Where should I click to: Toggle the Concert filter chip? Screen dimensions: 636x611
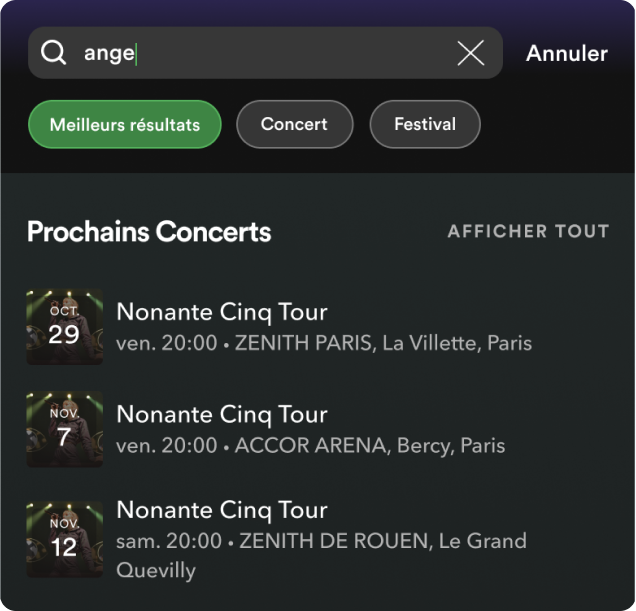click(x=294, y=125)
